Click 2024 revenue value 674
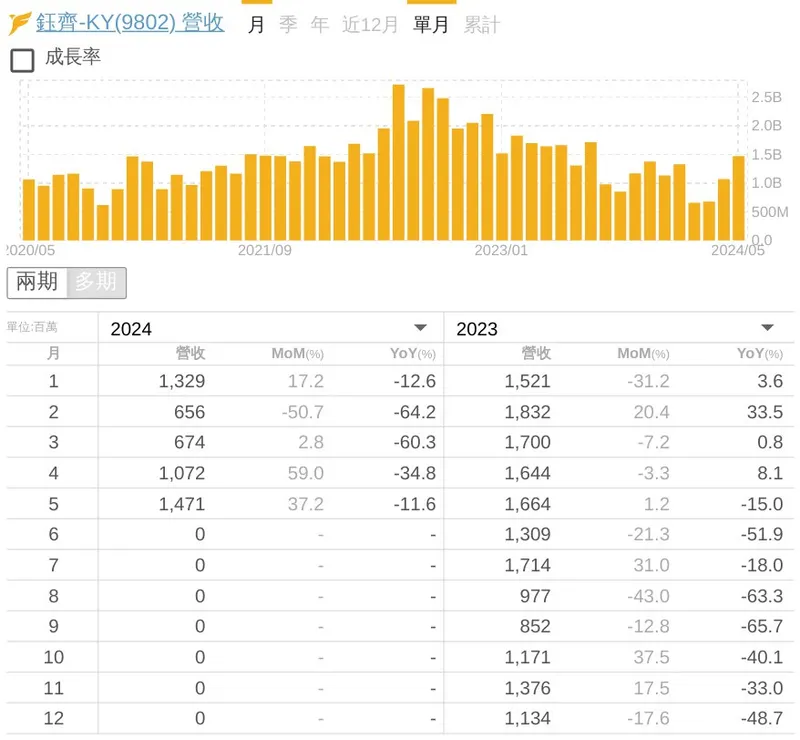The height and width of the screenshot is (740, 800). [x=189, y=442]
